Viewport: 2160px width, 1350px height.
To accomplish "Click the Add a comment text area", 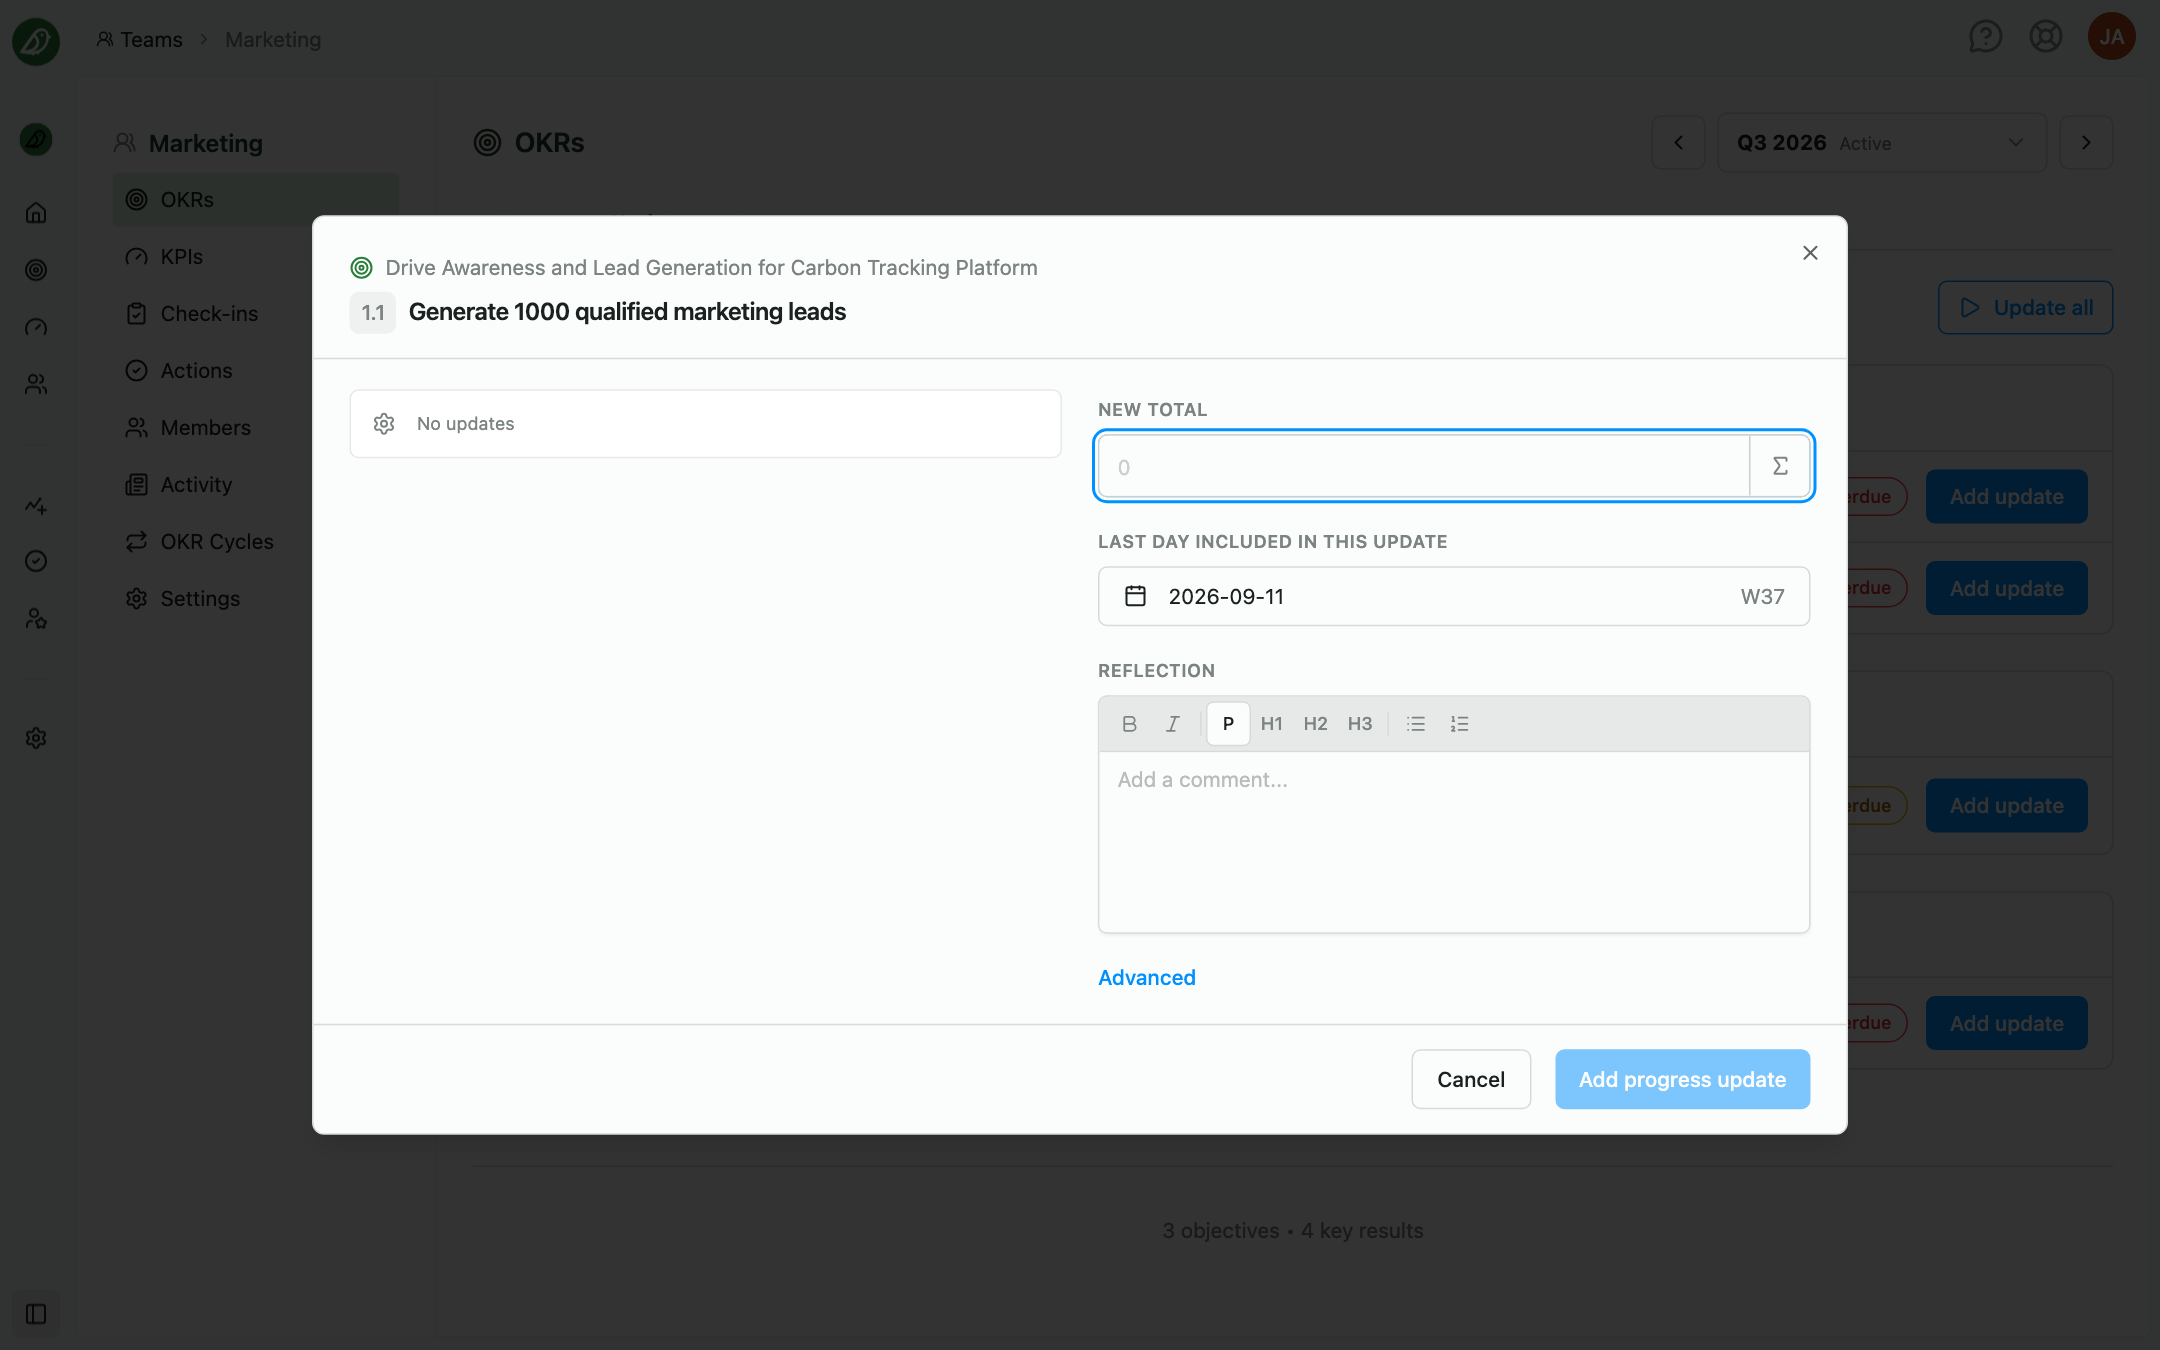I will click(x=1454, y=842).
